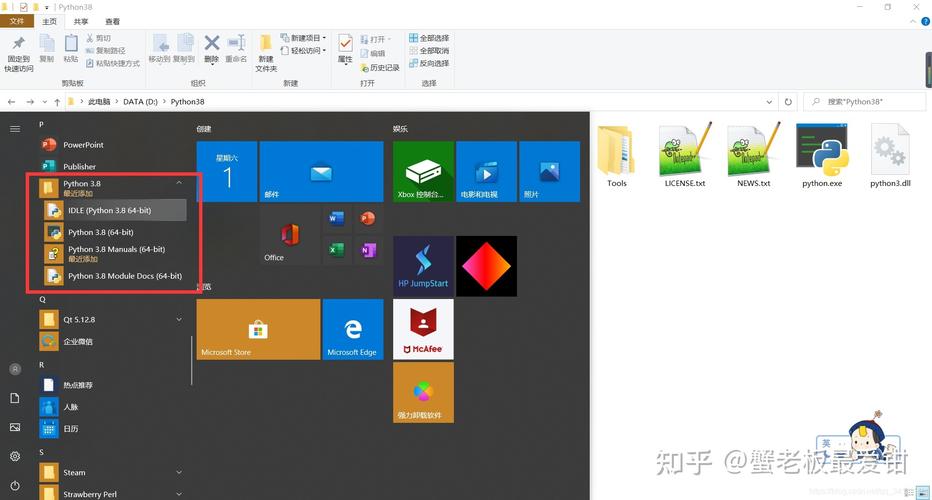Open Documents shortcut in Start sidebar
The width and height of the screenshot is (932, 500).
(x=15, y=398)
